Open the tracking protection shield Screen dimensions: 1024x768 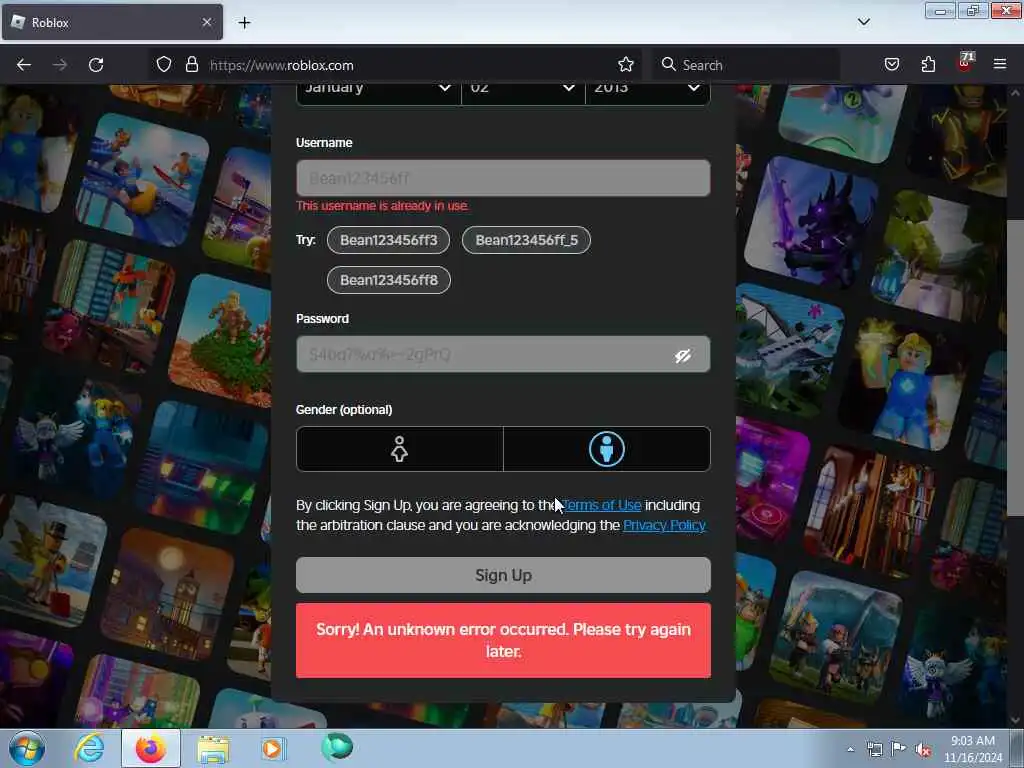click(x=164, y=65)
